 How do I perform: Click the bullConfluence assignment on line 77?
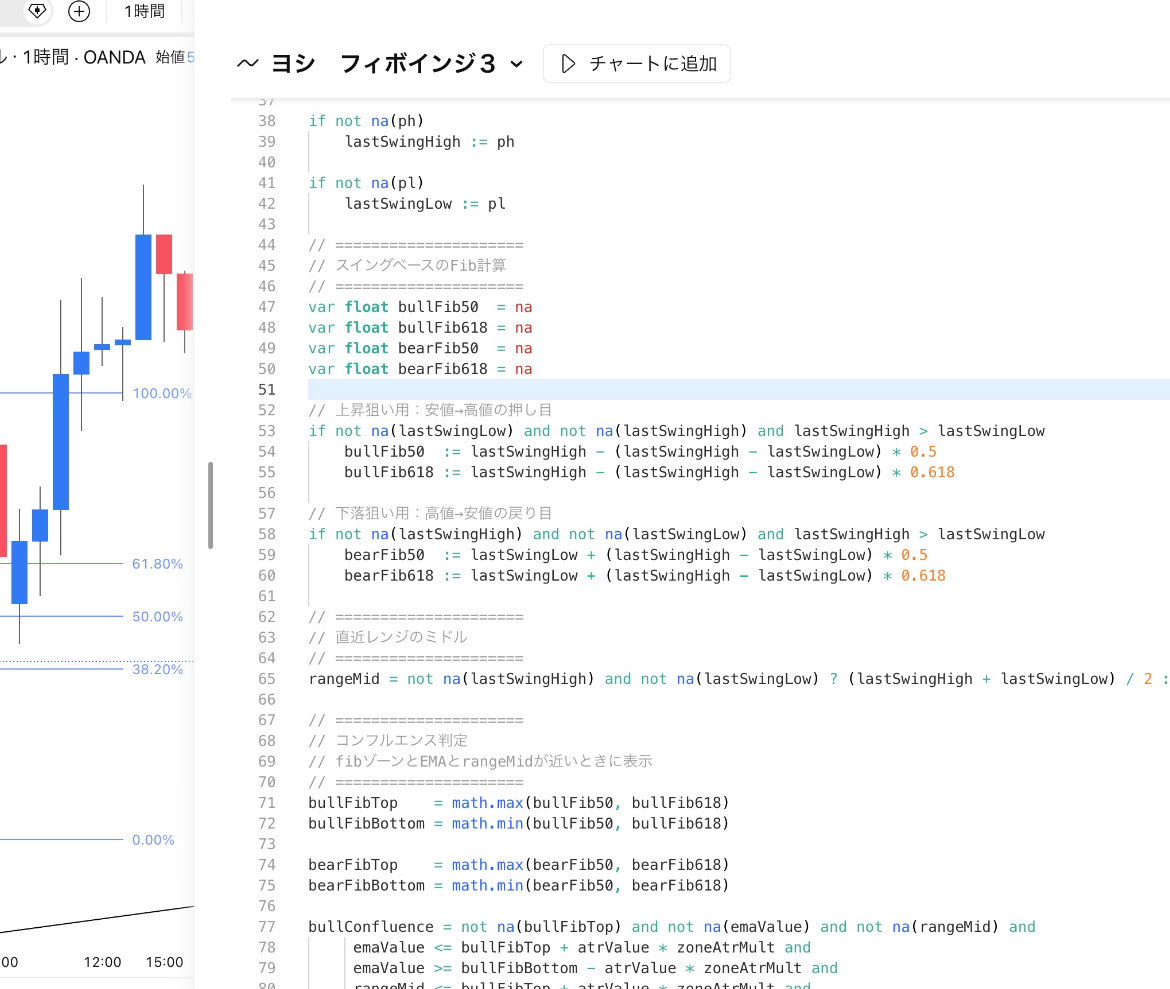tap(672, 927)
